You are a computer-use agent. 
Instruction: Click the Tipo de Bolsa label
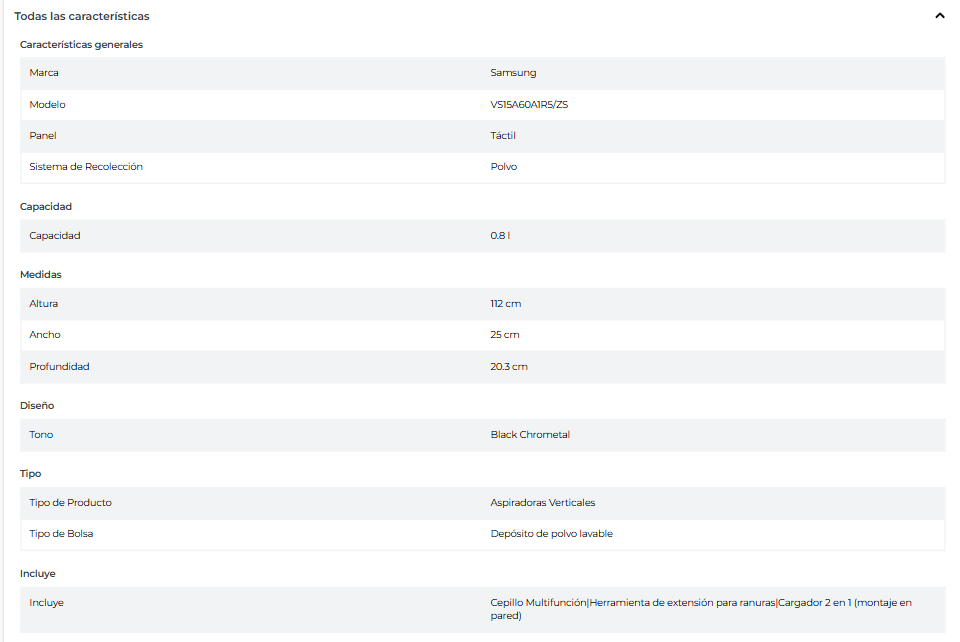[61, 534]
